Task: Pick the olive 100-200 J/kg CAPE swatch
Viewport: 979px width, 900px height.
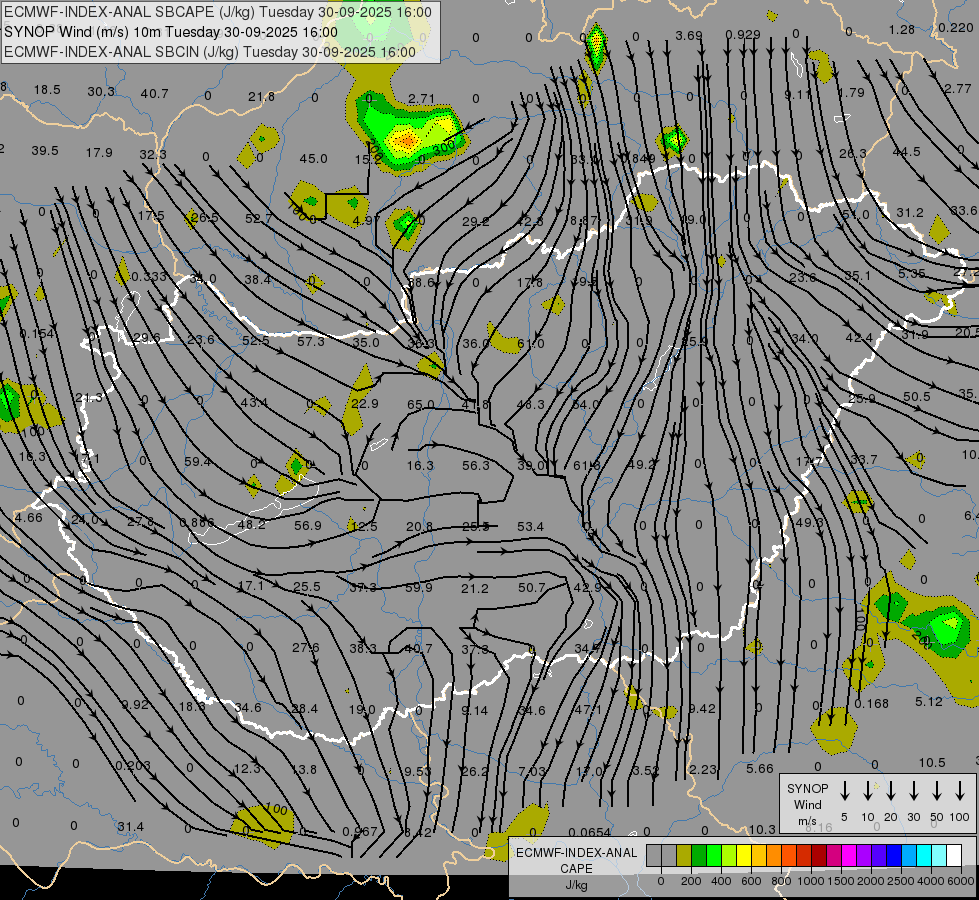Action: [x=684, y=855]
